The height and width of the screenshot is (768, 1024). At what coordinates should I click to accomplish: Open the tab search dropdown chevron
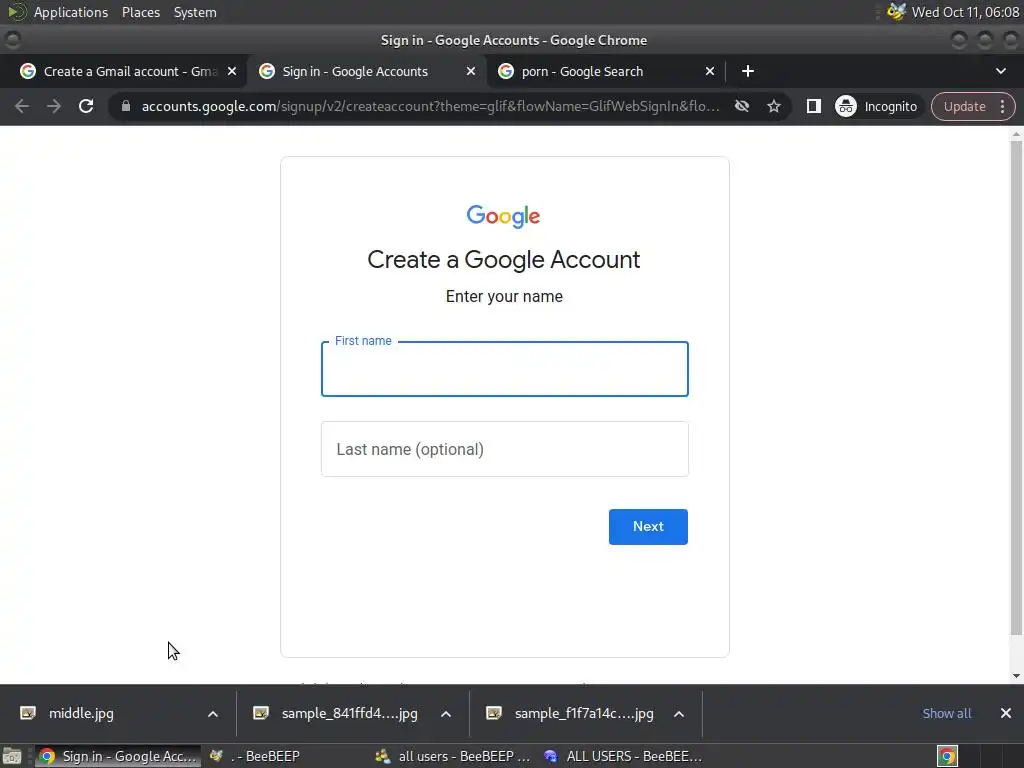(1000, 71)
